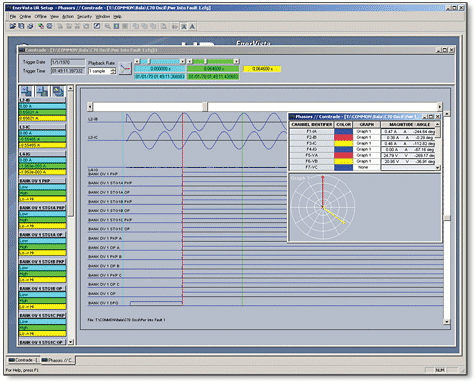Click the phasor polar diagram
The width and height of the screenshot is (476, 383).
pos(323,207)
